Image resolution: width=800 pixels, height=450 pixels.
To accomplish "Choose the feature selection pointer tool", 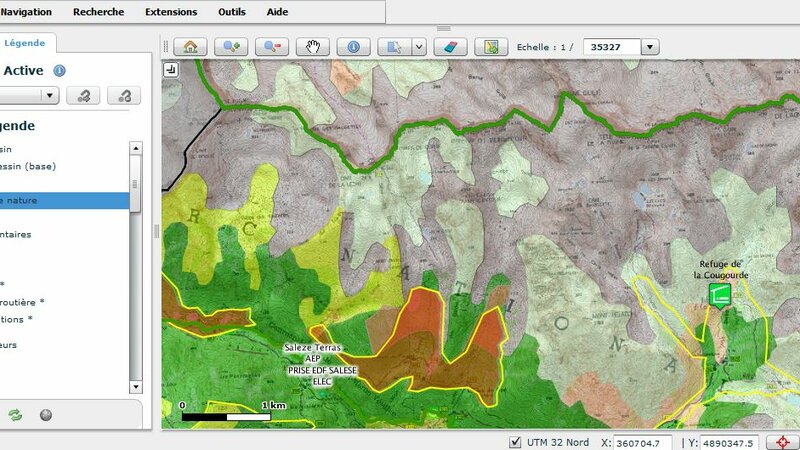I will point(396,47).
